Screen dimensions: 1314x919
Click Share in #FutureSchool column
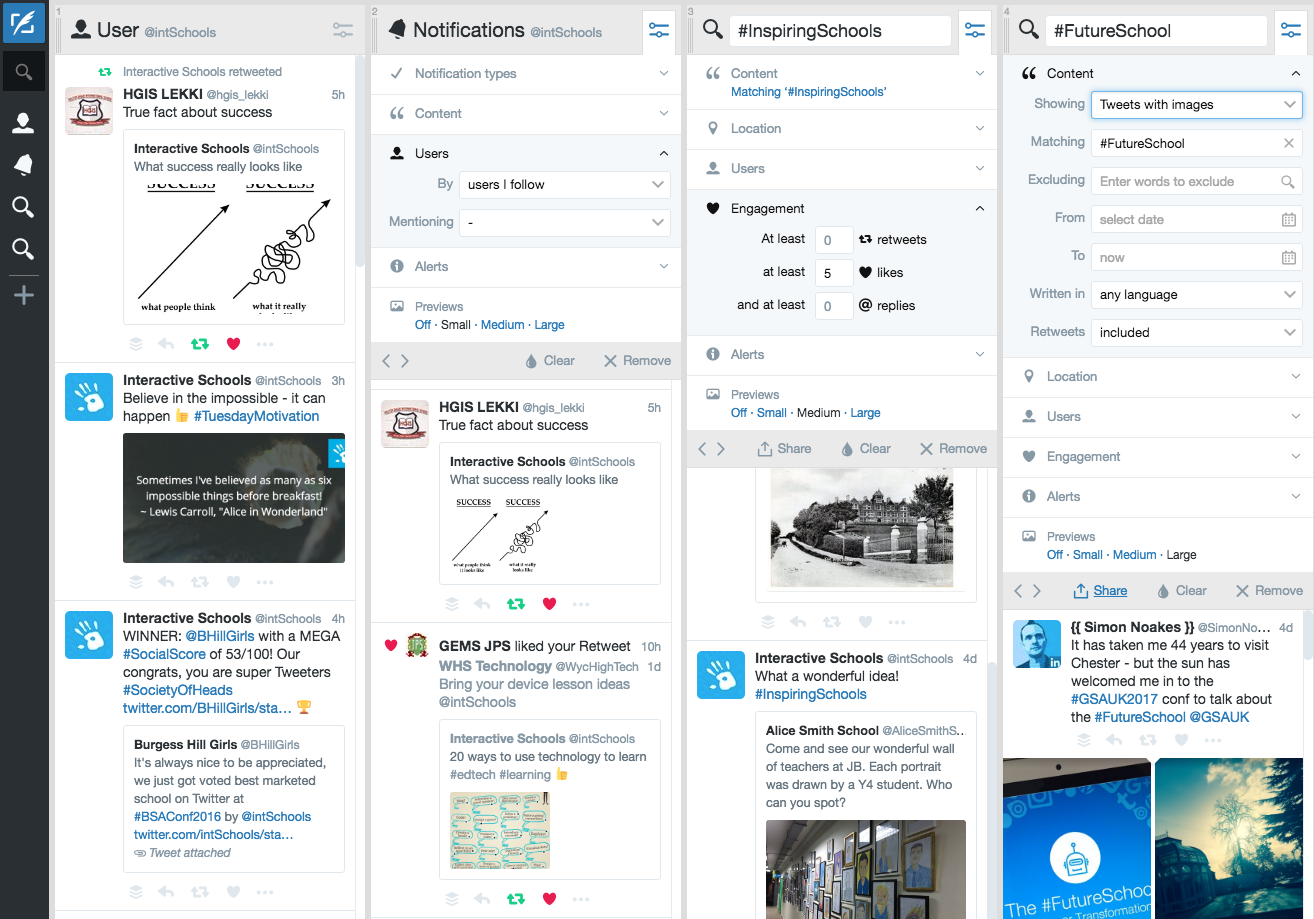1100,591
